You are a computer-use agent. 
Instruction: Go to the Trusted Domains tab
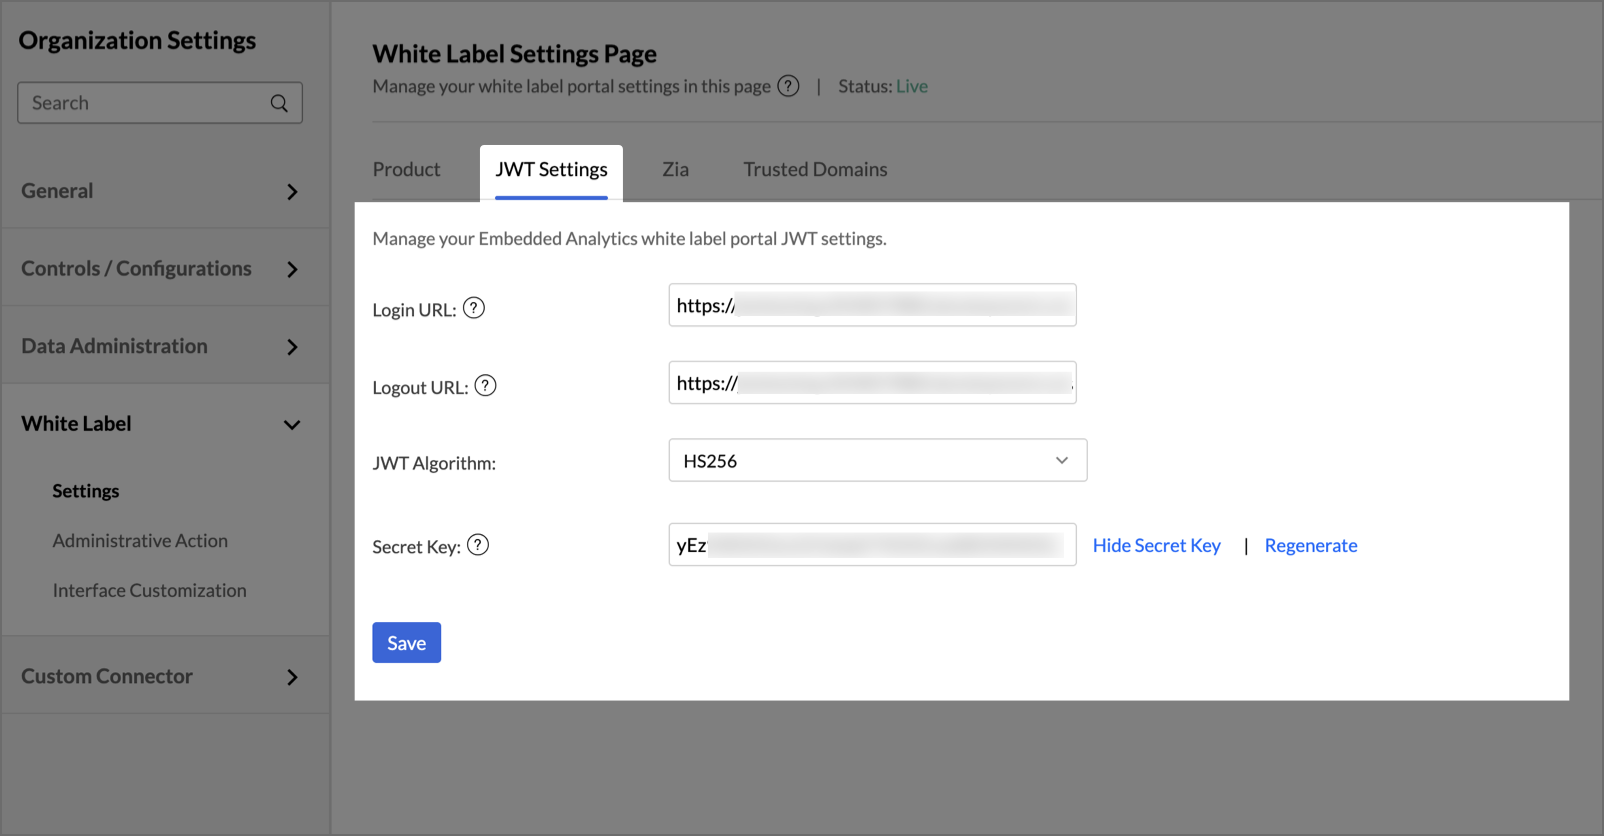815,170
